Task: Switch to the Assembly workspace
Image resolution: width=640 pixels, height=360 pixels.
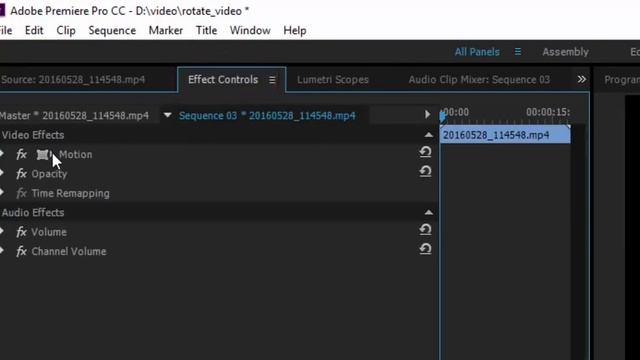Action: pyautogui.click(x=565, y=52)
